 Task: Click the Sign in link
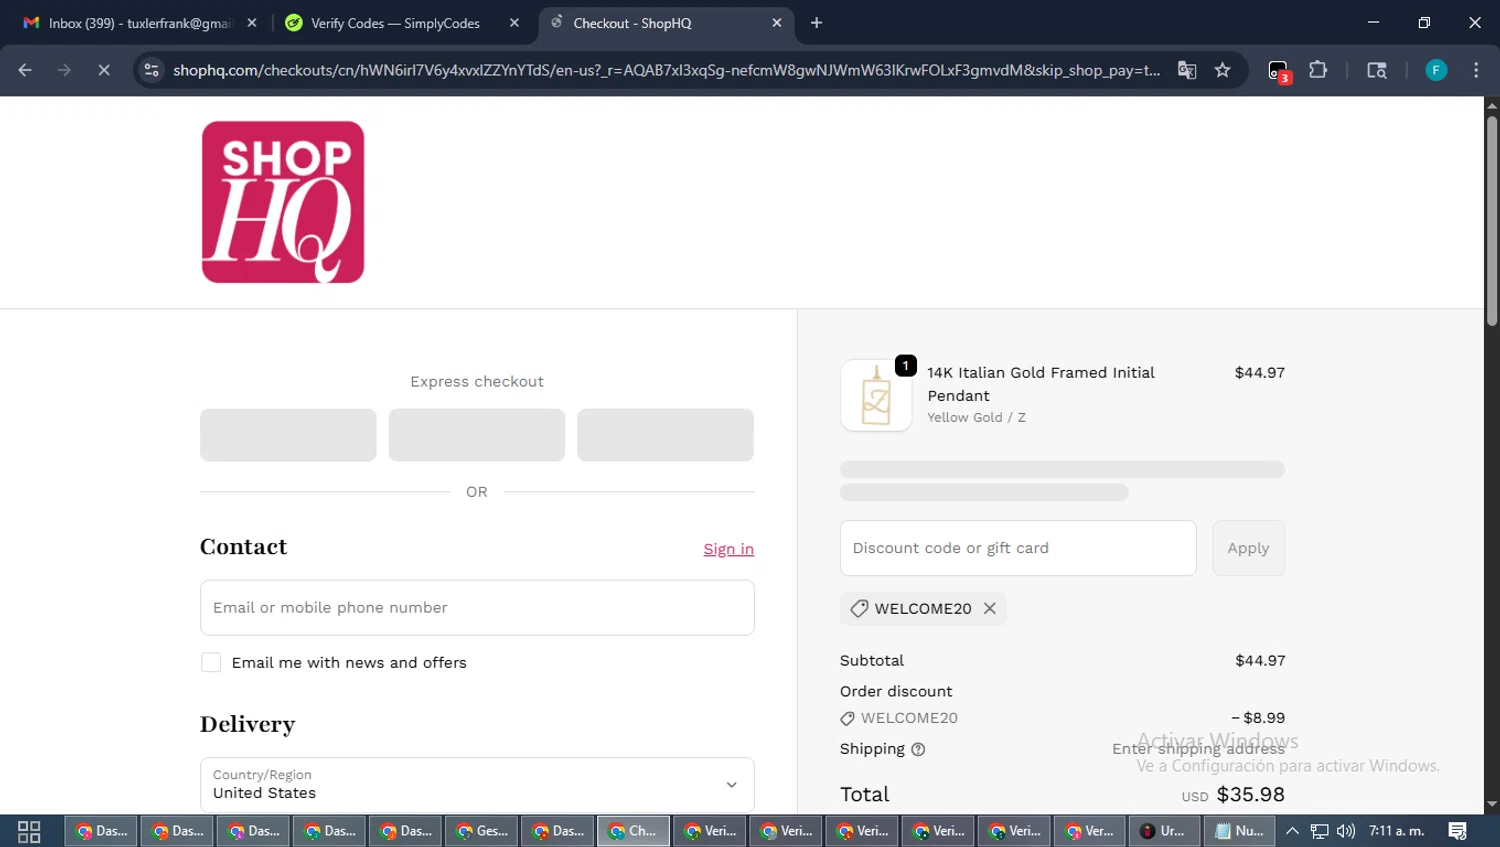pos(728,549)
